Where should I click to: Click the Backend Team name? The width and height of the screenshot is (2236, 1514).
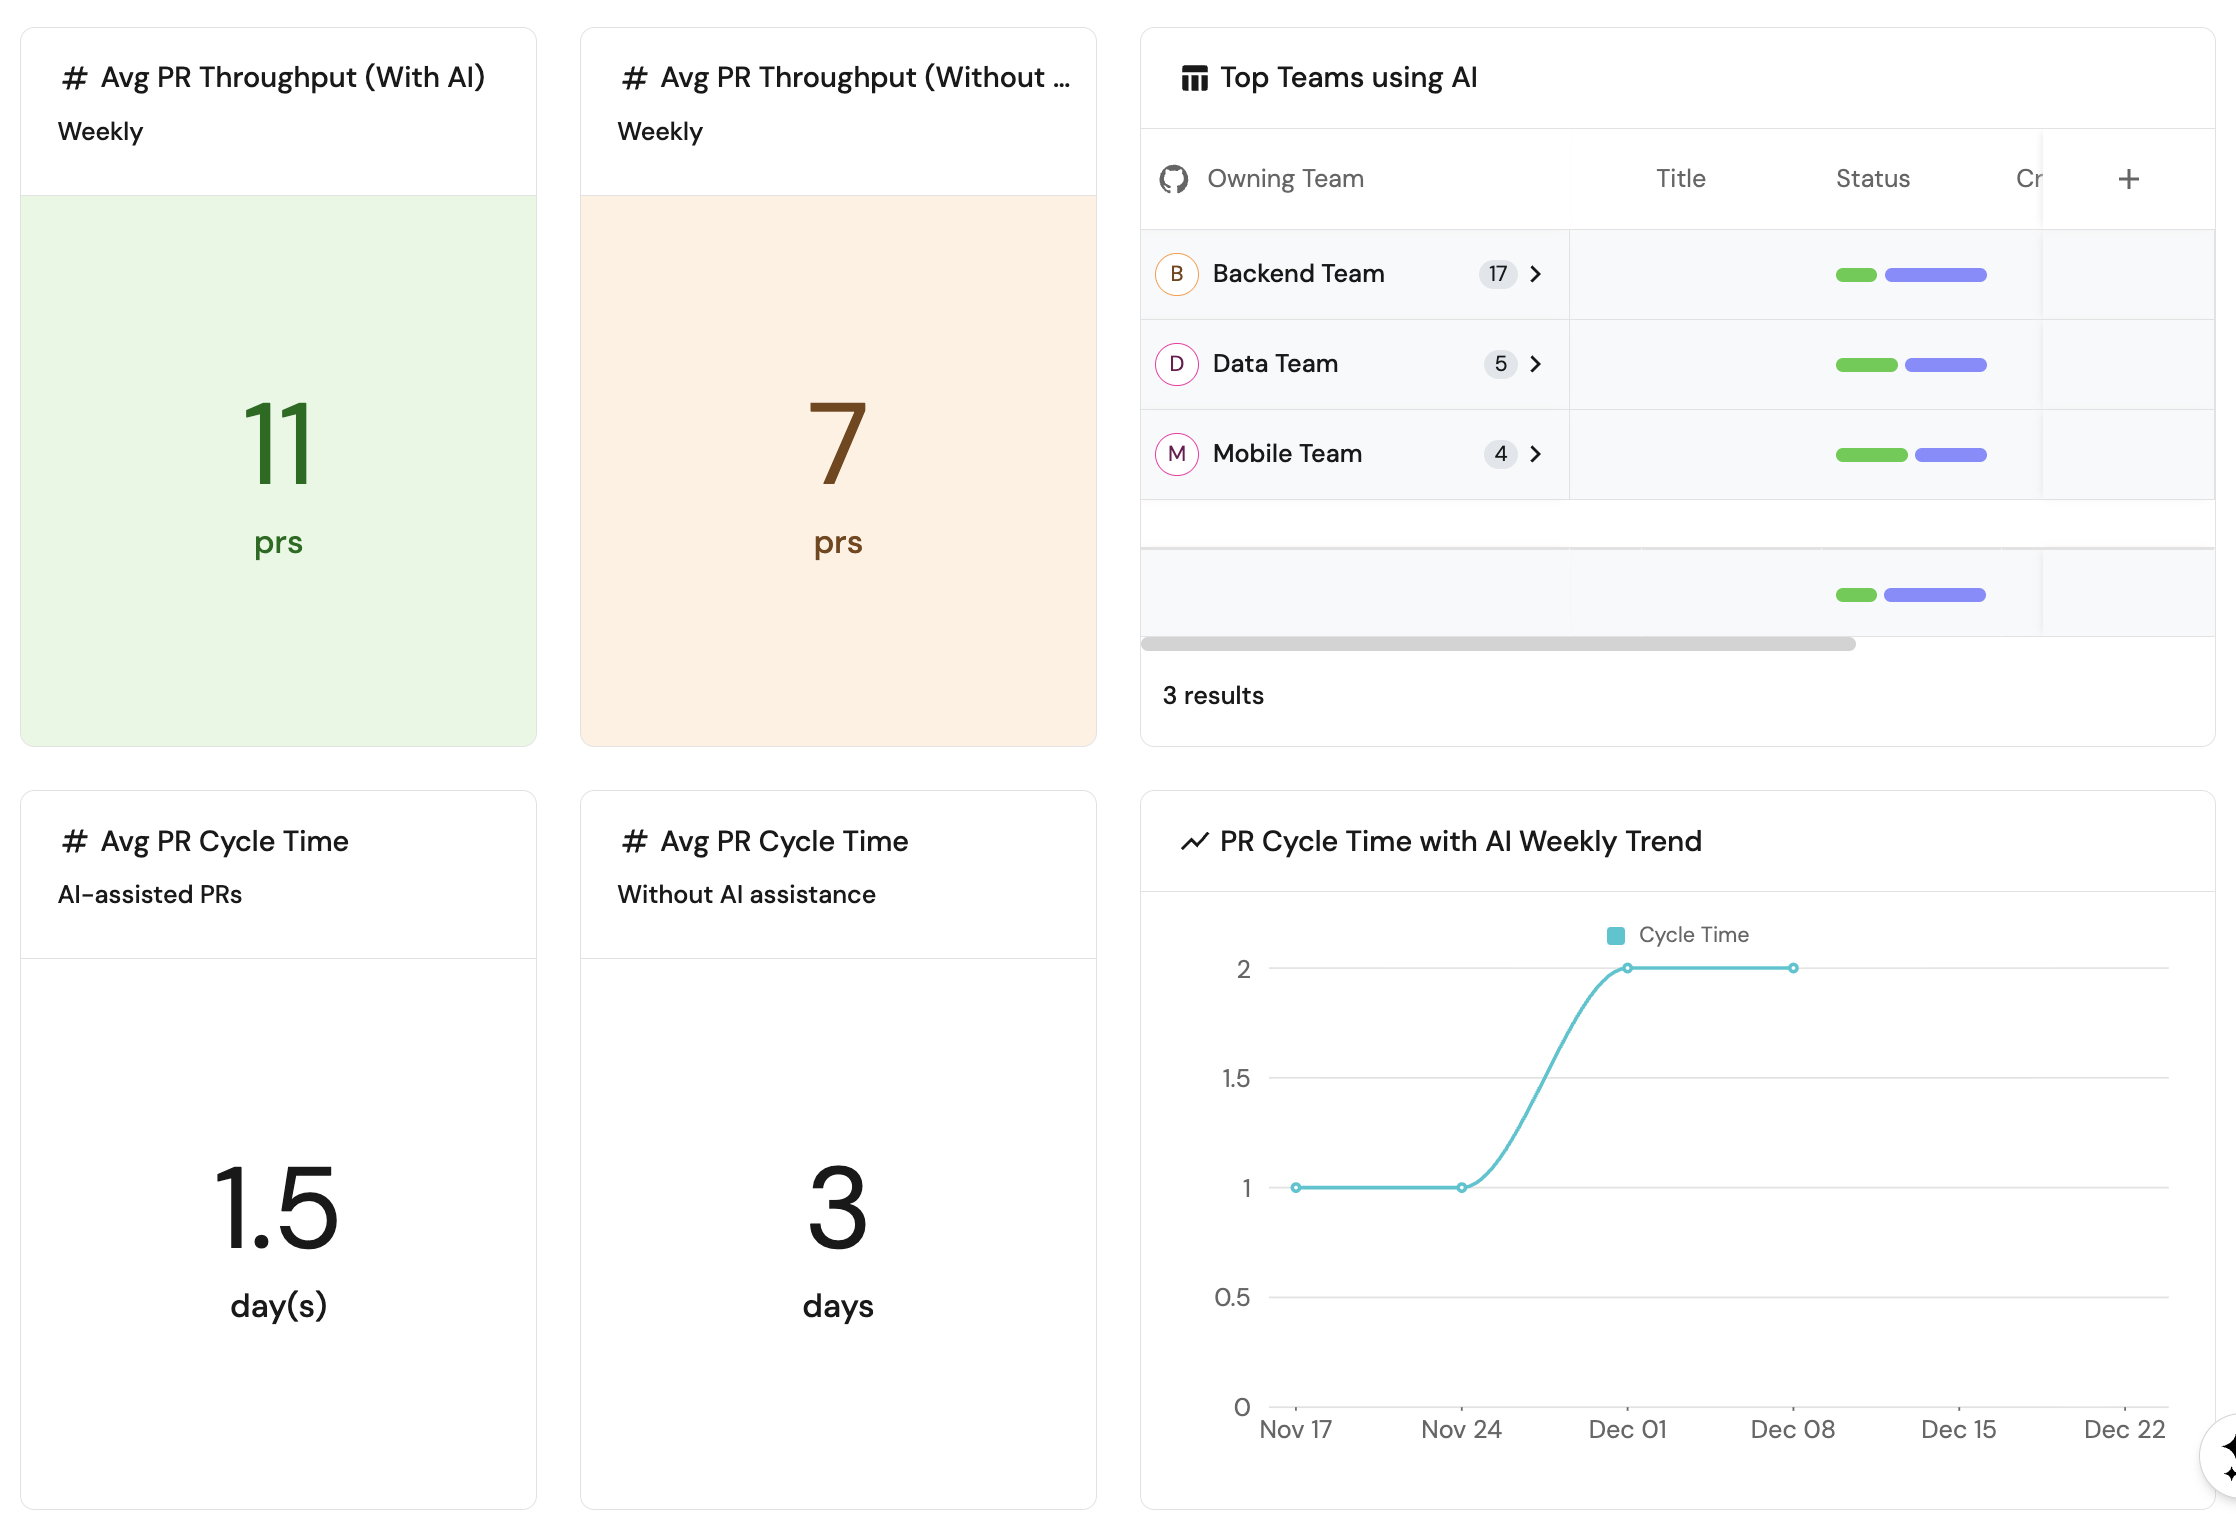[x=1298, y=274]
